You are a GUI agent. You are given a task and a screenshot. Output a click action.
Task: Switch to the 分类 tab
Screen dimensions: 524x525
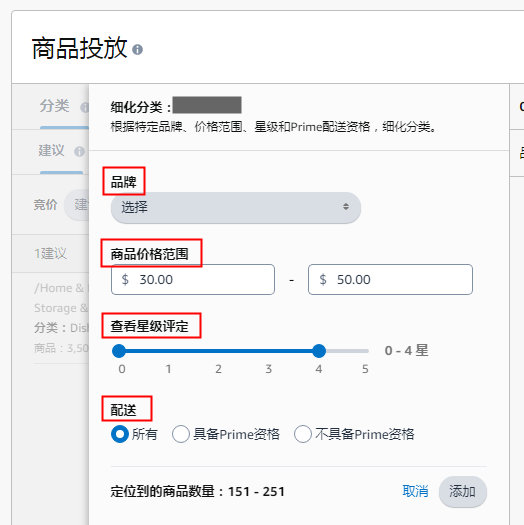[x=55, y=106]
